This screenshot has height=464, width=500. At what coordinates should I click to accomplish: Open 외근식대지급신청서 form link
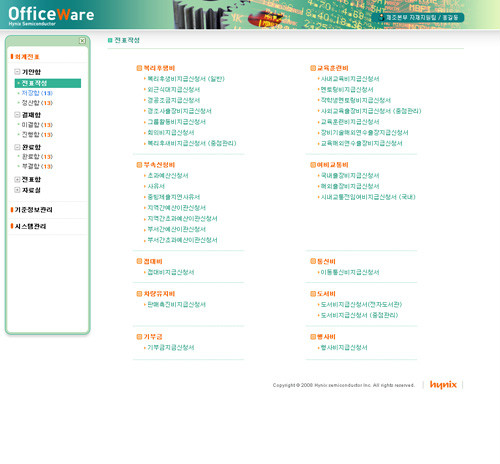click(174, 90)
